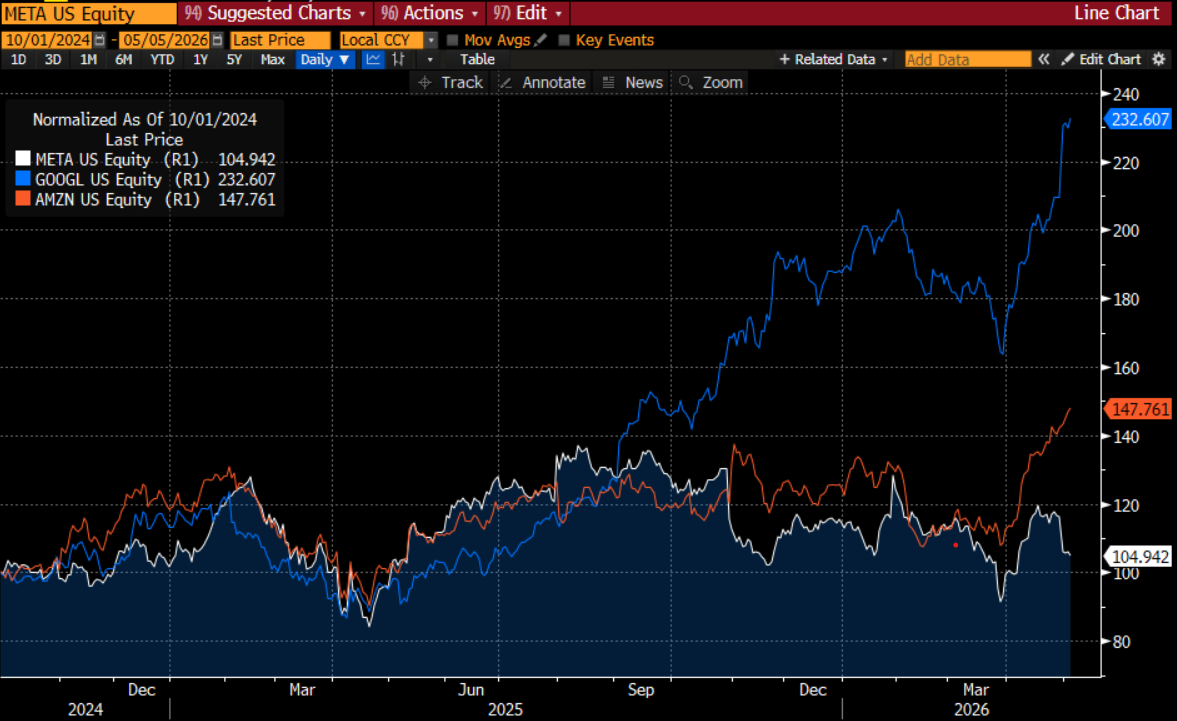Viewport: 1177px width, 721px height.
Task: Select the 1Y time range
Action: [x=200, y=59]
